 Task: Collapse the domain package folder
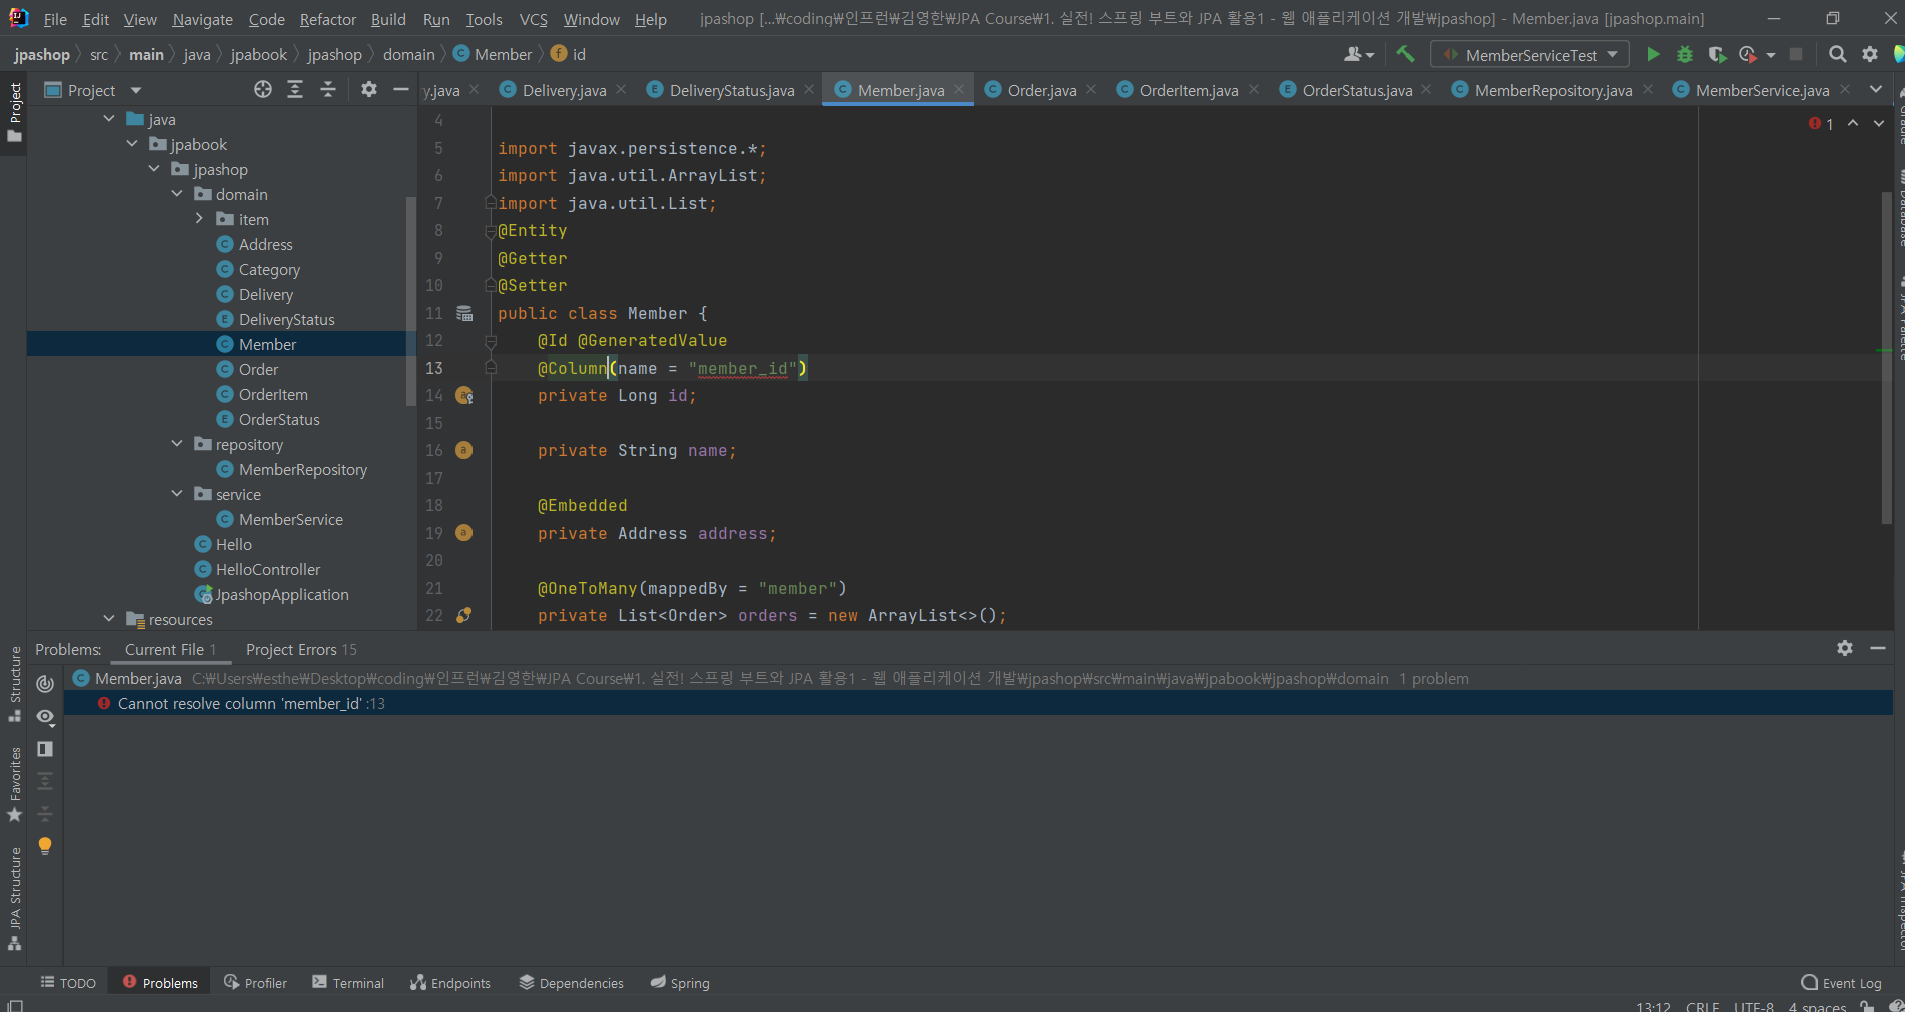click(x=177, y=194)
